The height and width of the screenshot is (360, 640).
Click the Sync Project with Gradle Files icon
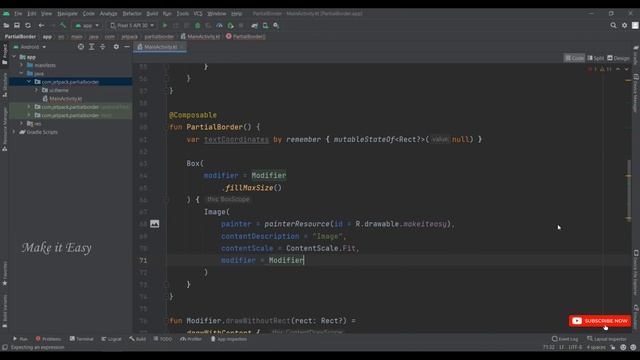(x=255, y=25)
